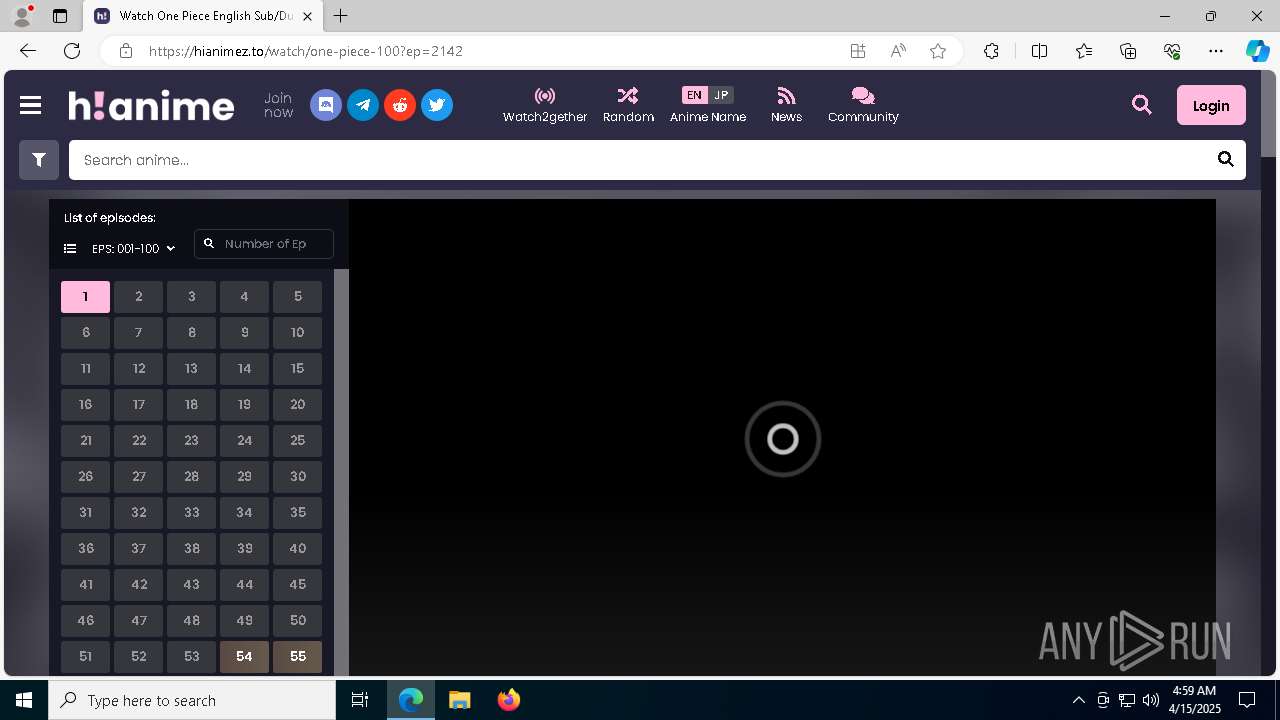Select episode 44
Screen dimensions: 1280x720
[x=244, y=584]
